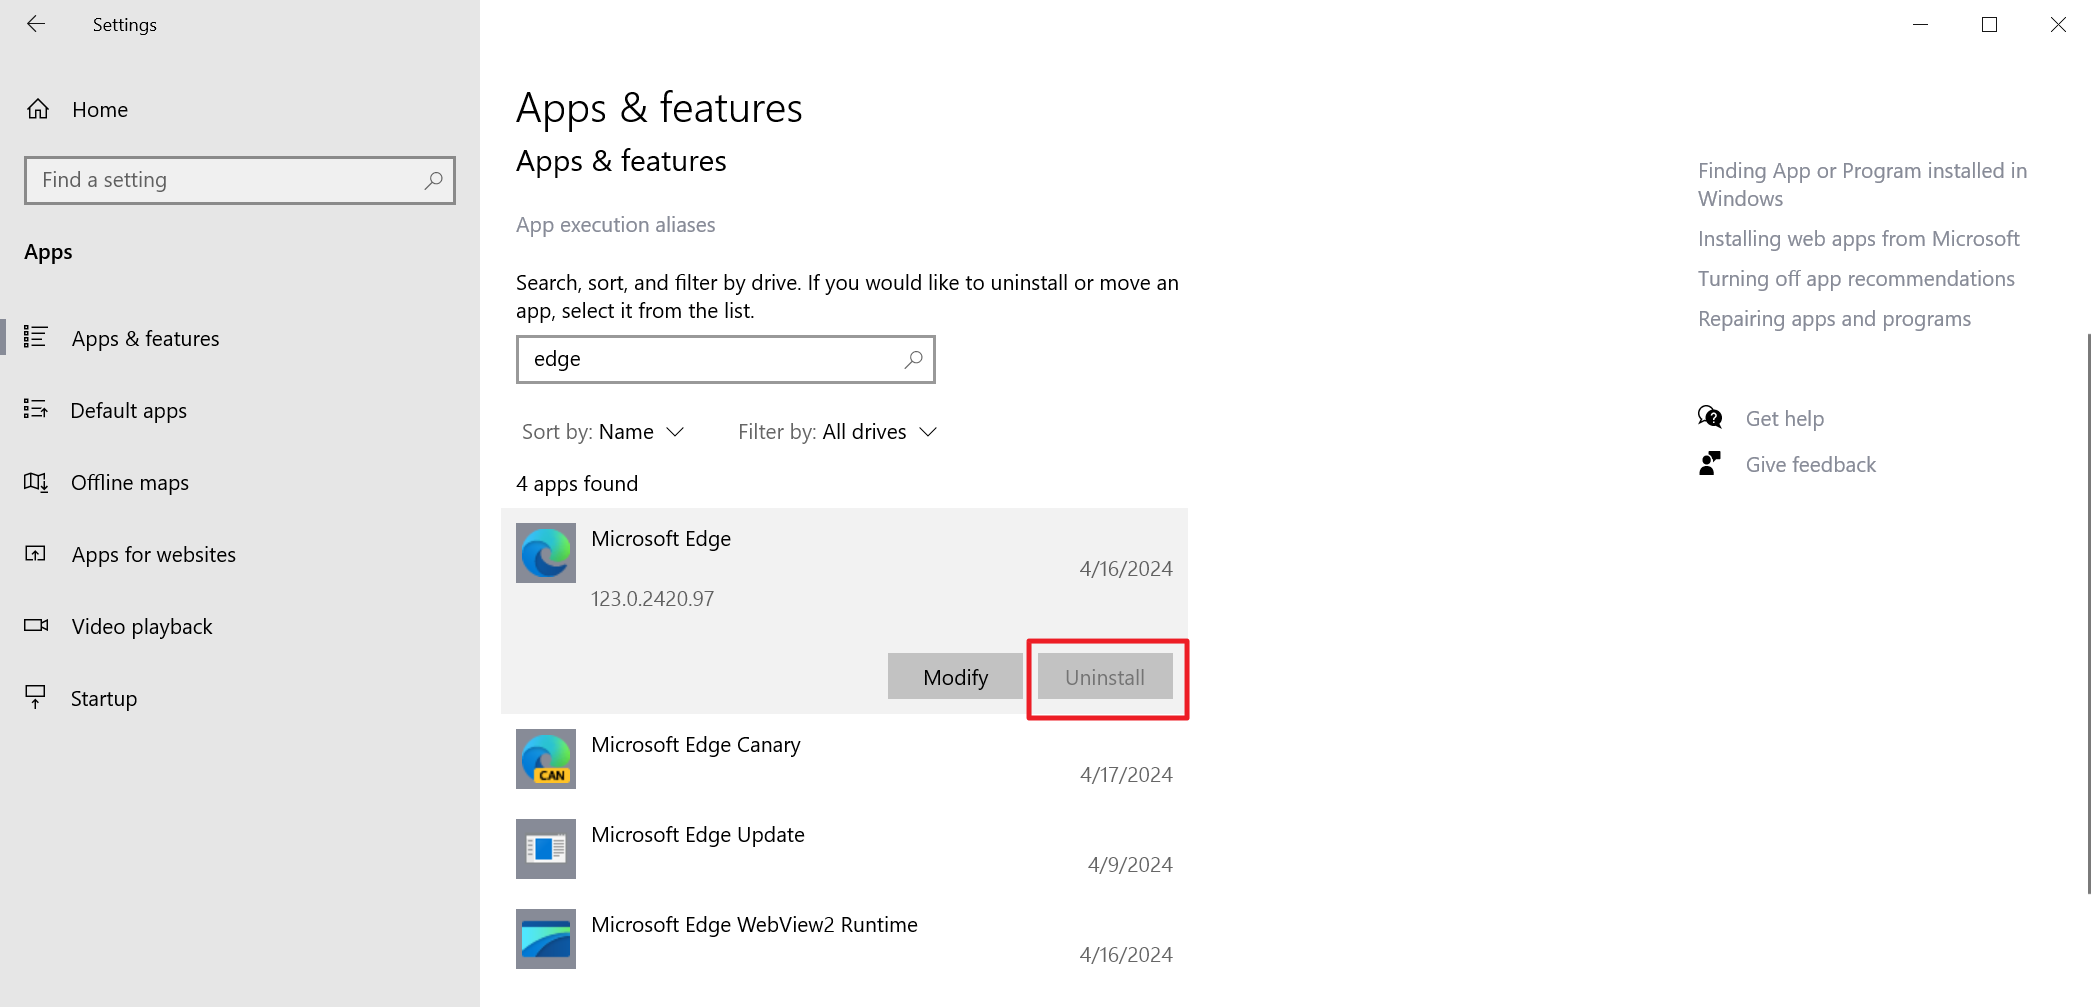
Task: Minimize the Settings window
Action: click(x=1920, y=24)
